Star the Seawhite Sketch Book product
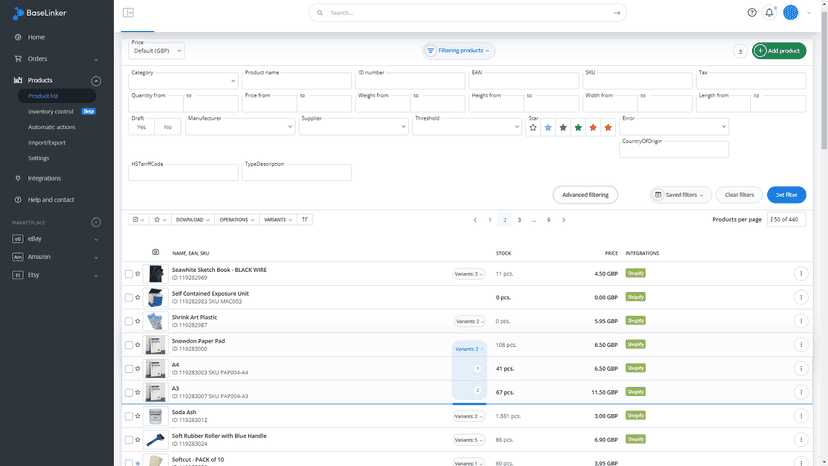The height and width of the screenshot is (466, 828). pos(138,274)
